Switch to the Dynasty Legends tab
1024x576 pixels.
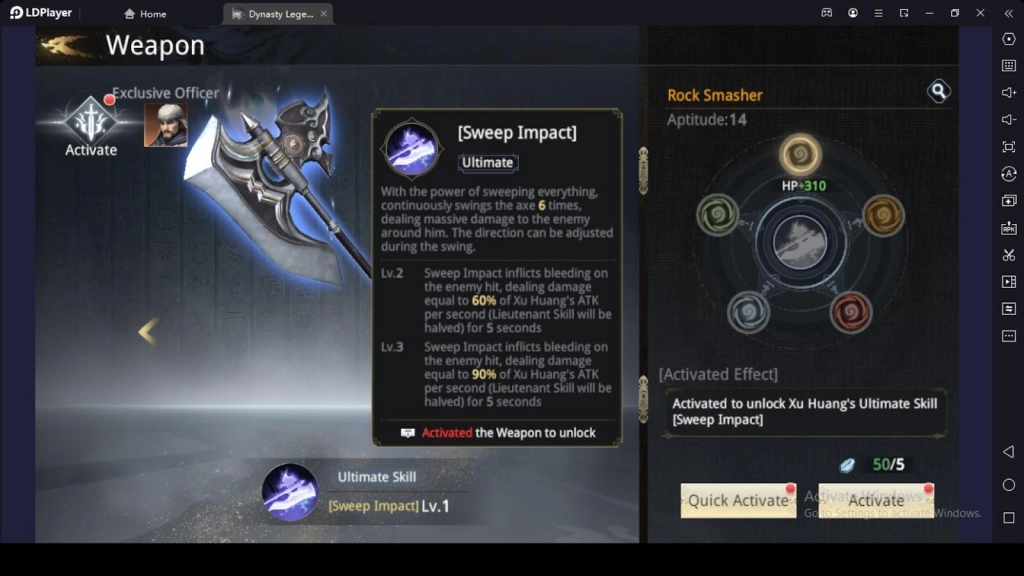tap(279, 14)
